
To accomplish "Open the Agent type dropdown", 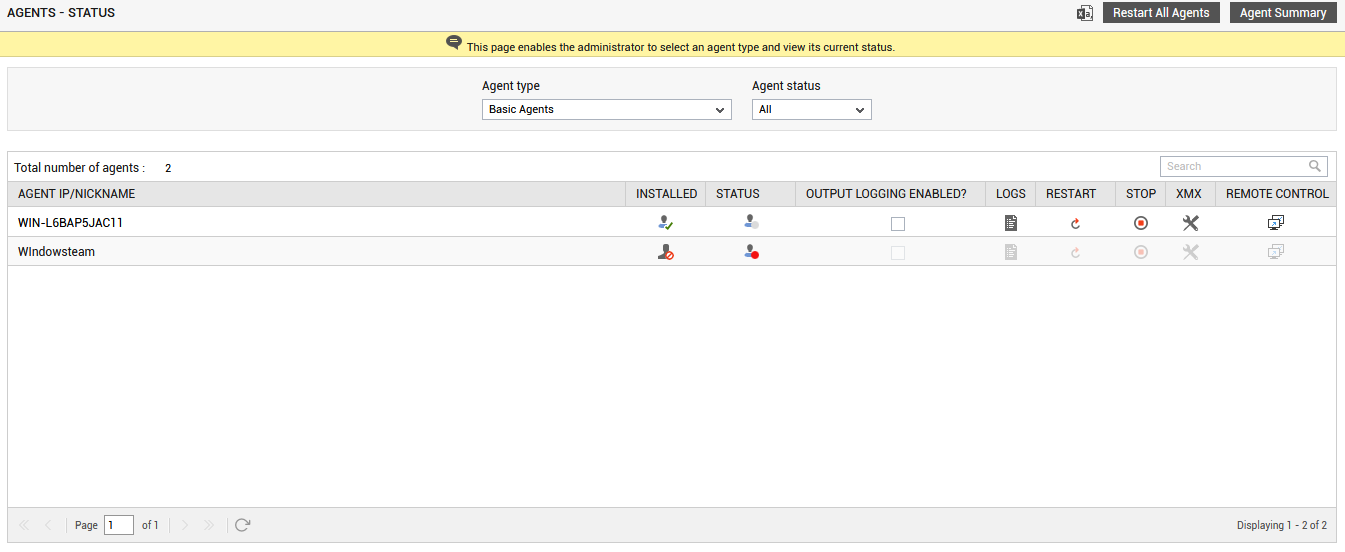I will point(606,109).
